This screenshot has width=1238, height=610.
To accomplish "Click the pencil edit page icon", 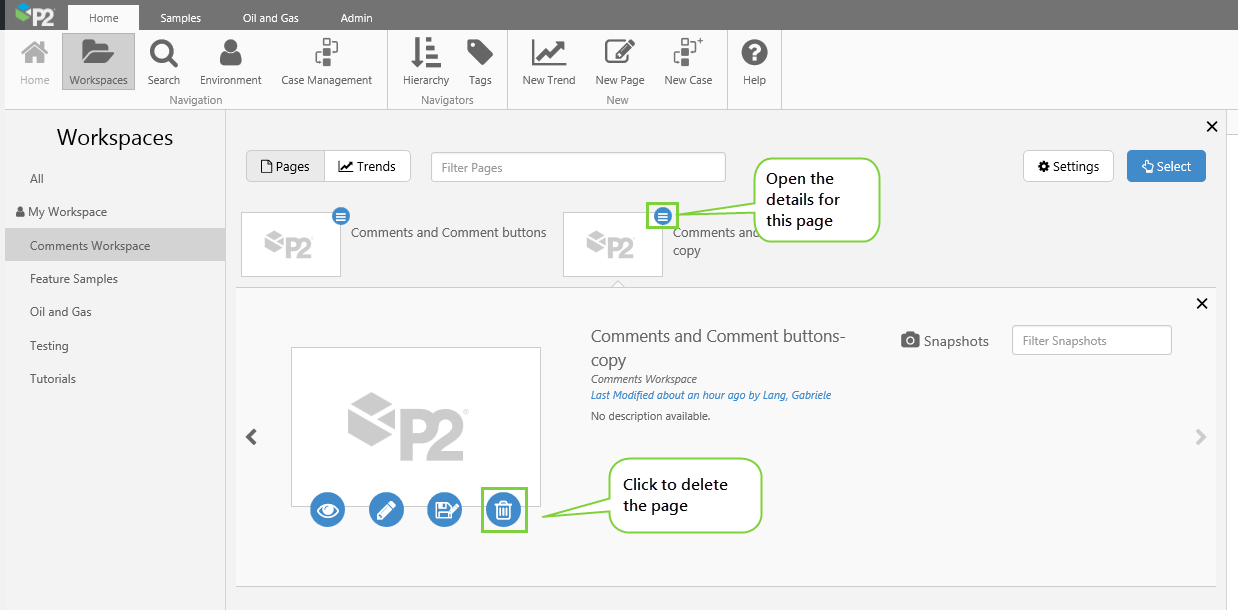I will coord(386,510).
